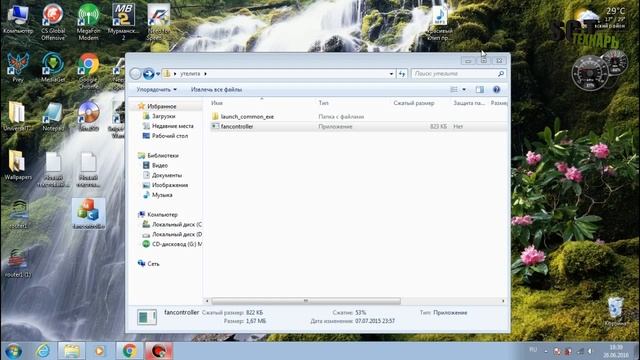The width and height of the screenshot is (640, 360).
Task: Sort by the Защита паролем column
Action: (469, 103)
